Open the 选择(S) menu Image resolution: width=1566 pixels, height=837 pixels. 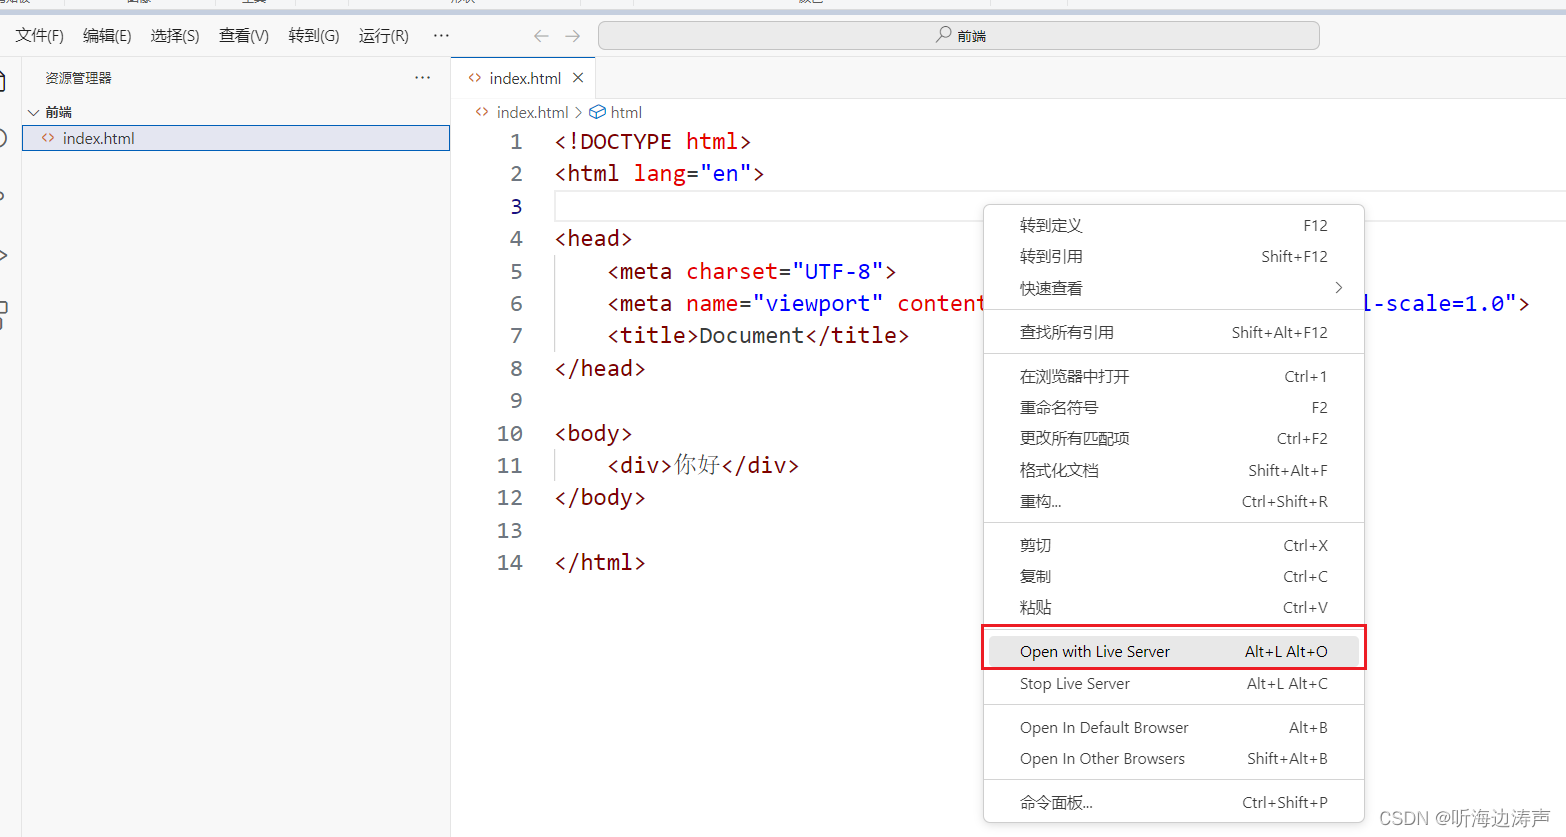pyautogui.click(x=175, y=36)
